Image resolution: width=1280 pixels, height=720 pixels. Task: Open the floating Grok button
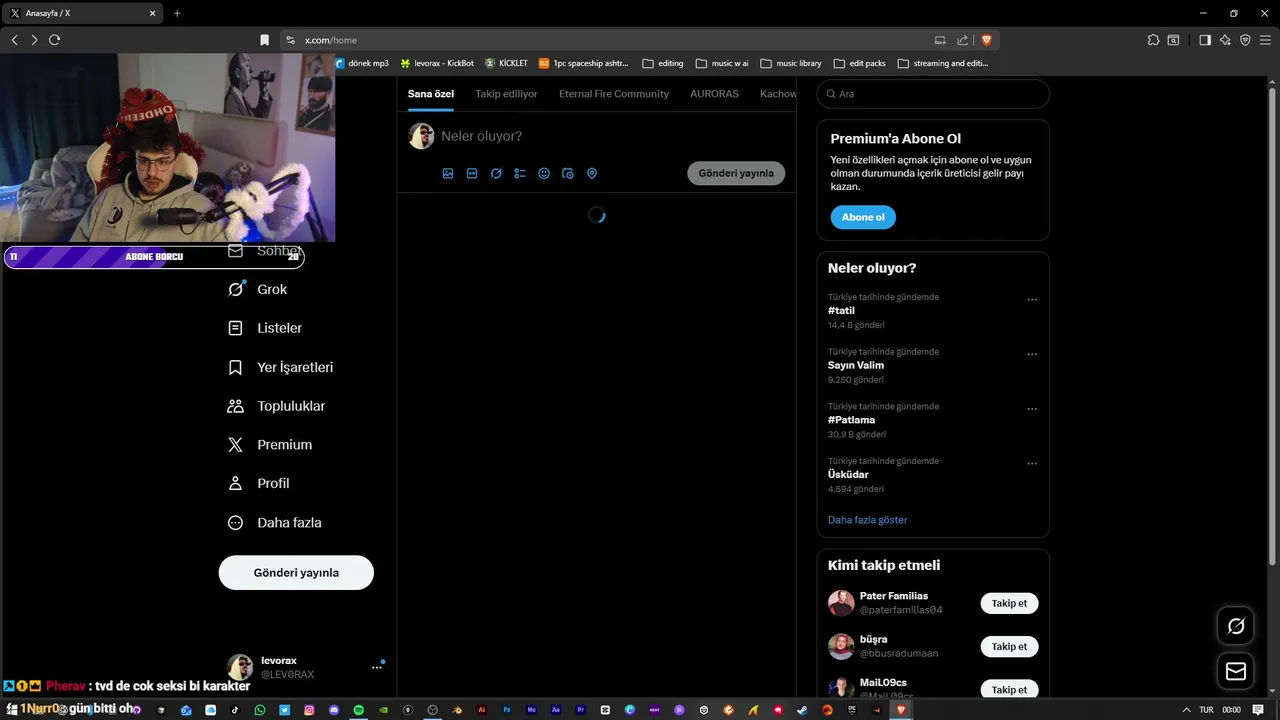[x=1236, y=626]
